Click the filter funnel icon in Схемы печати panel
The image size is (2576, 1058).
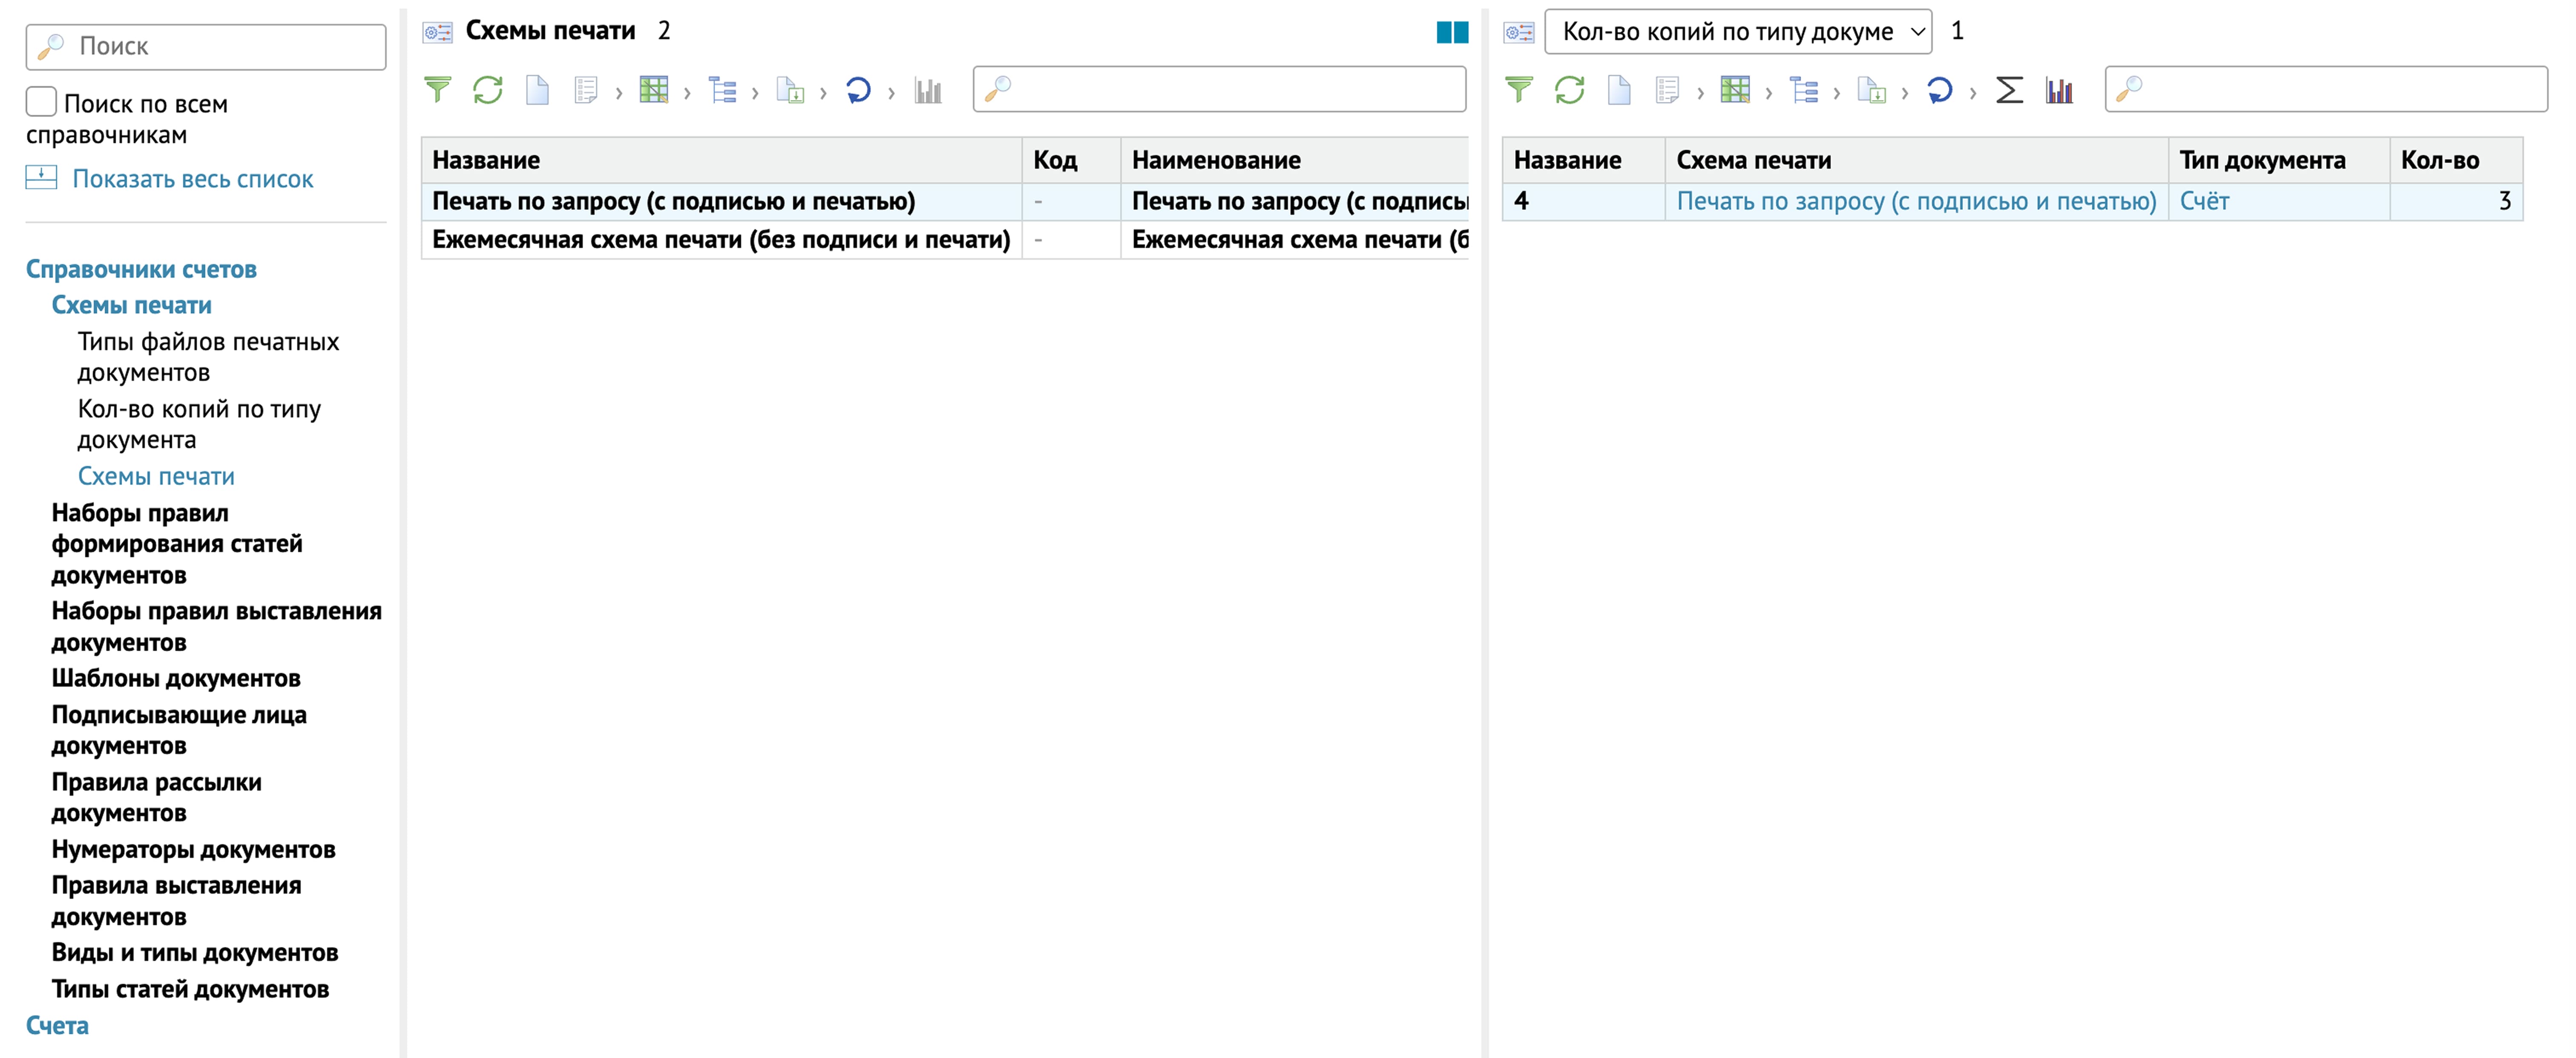tap(437, 90)
